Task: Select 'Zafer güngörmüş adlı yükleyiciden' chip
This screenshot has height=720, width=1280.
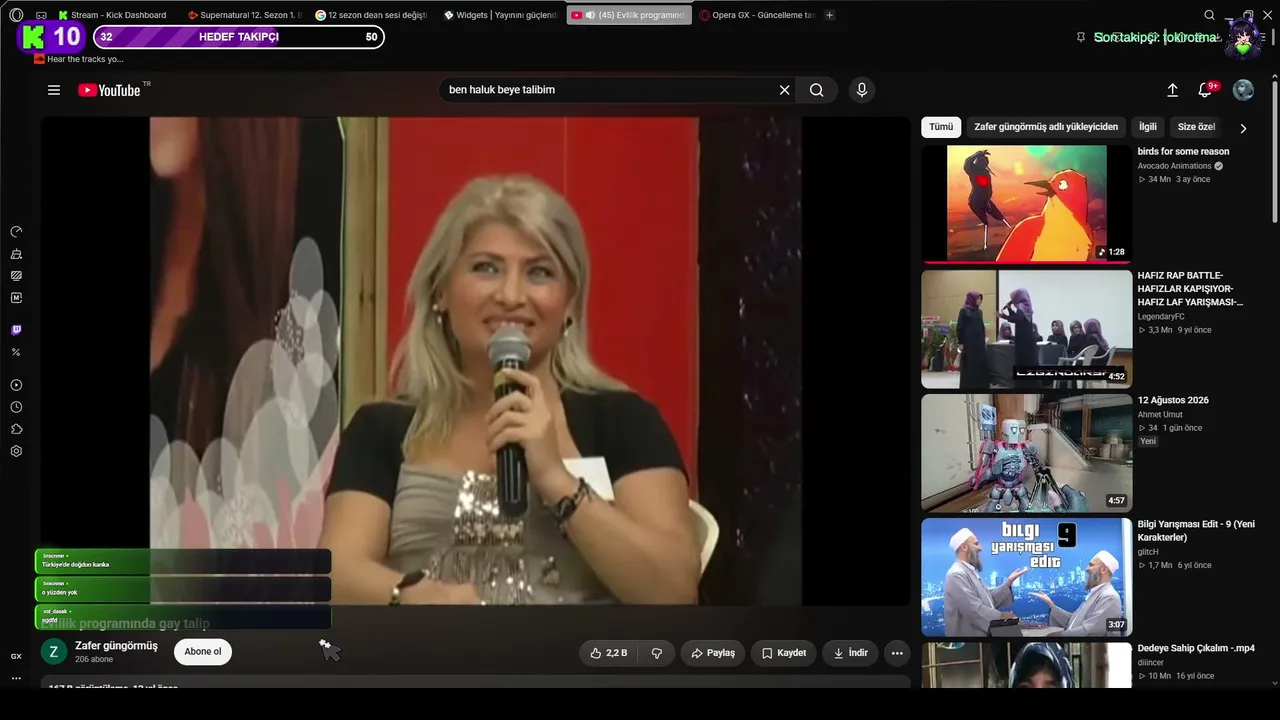Action: [1046, 127]
